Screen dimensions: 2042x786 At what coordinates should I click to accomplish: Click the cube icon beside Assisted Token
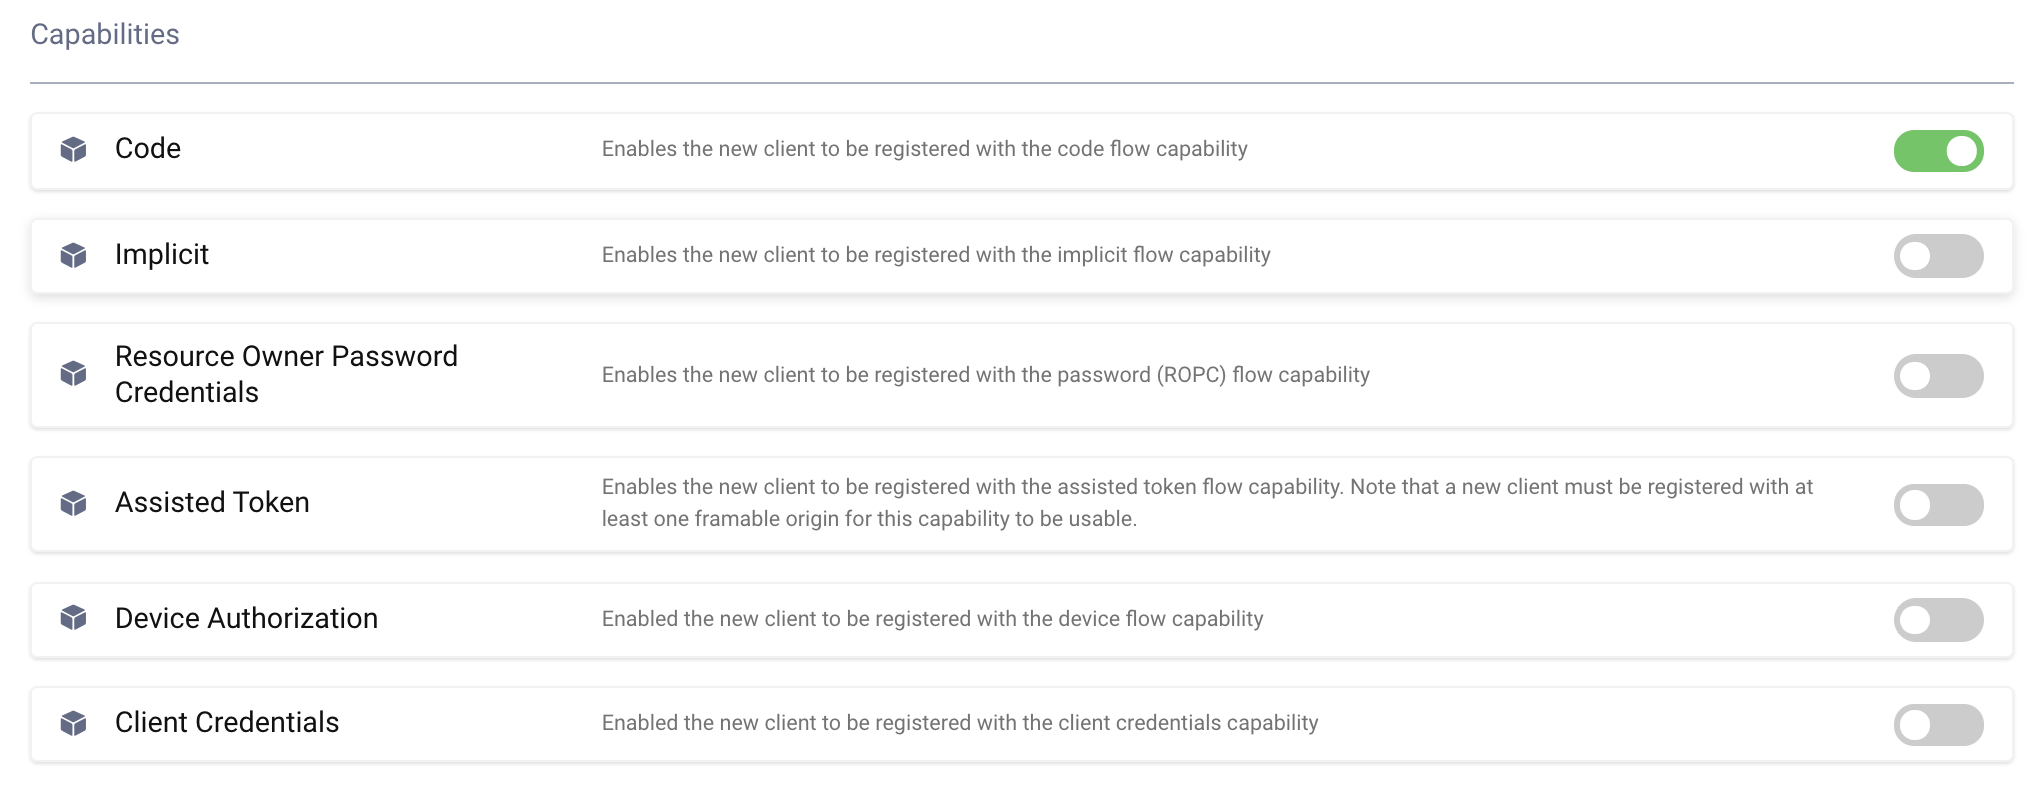point(73,503)
